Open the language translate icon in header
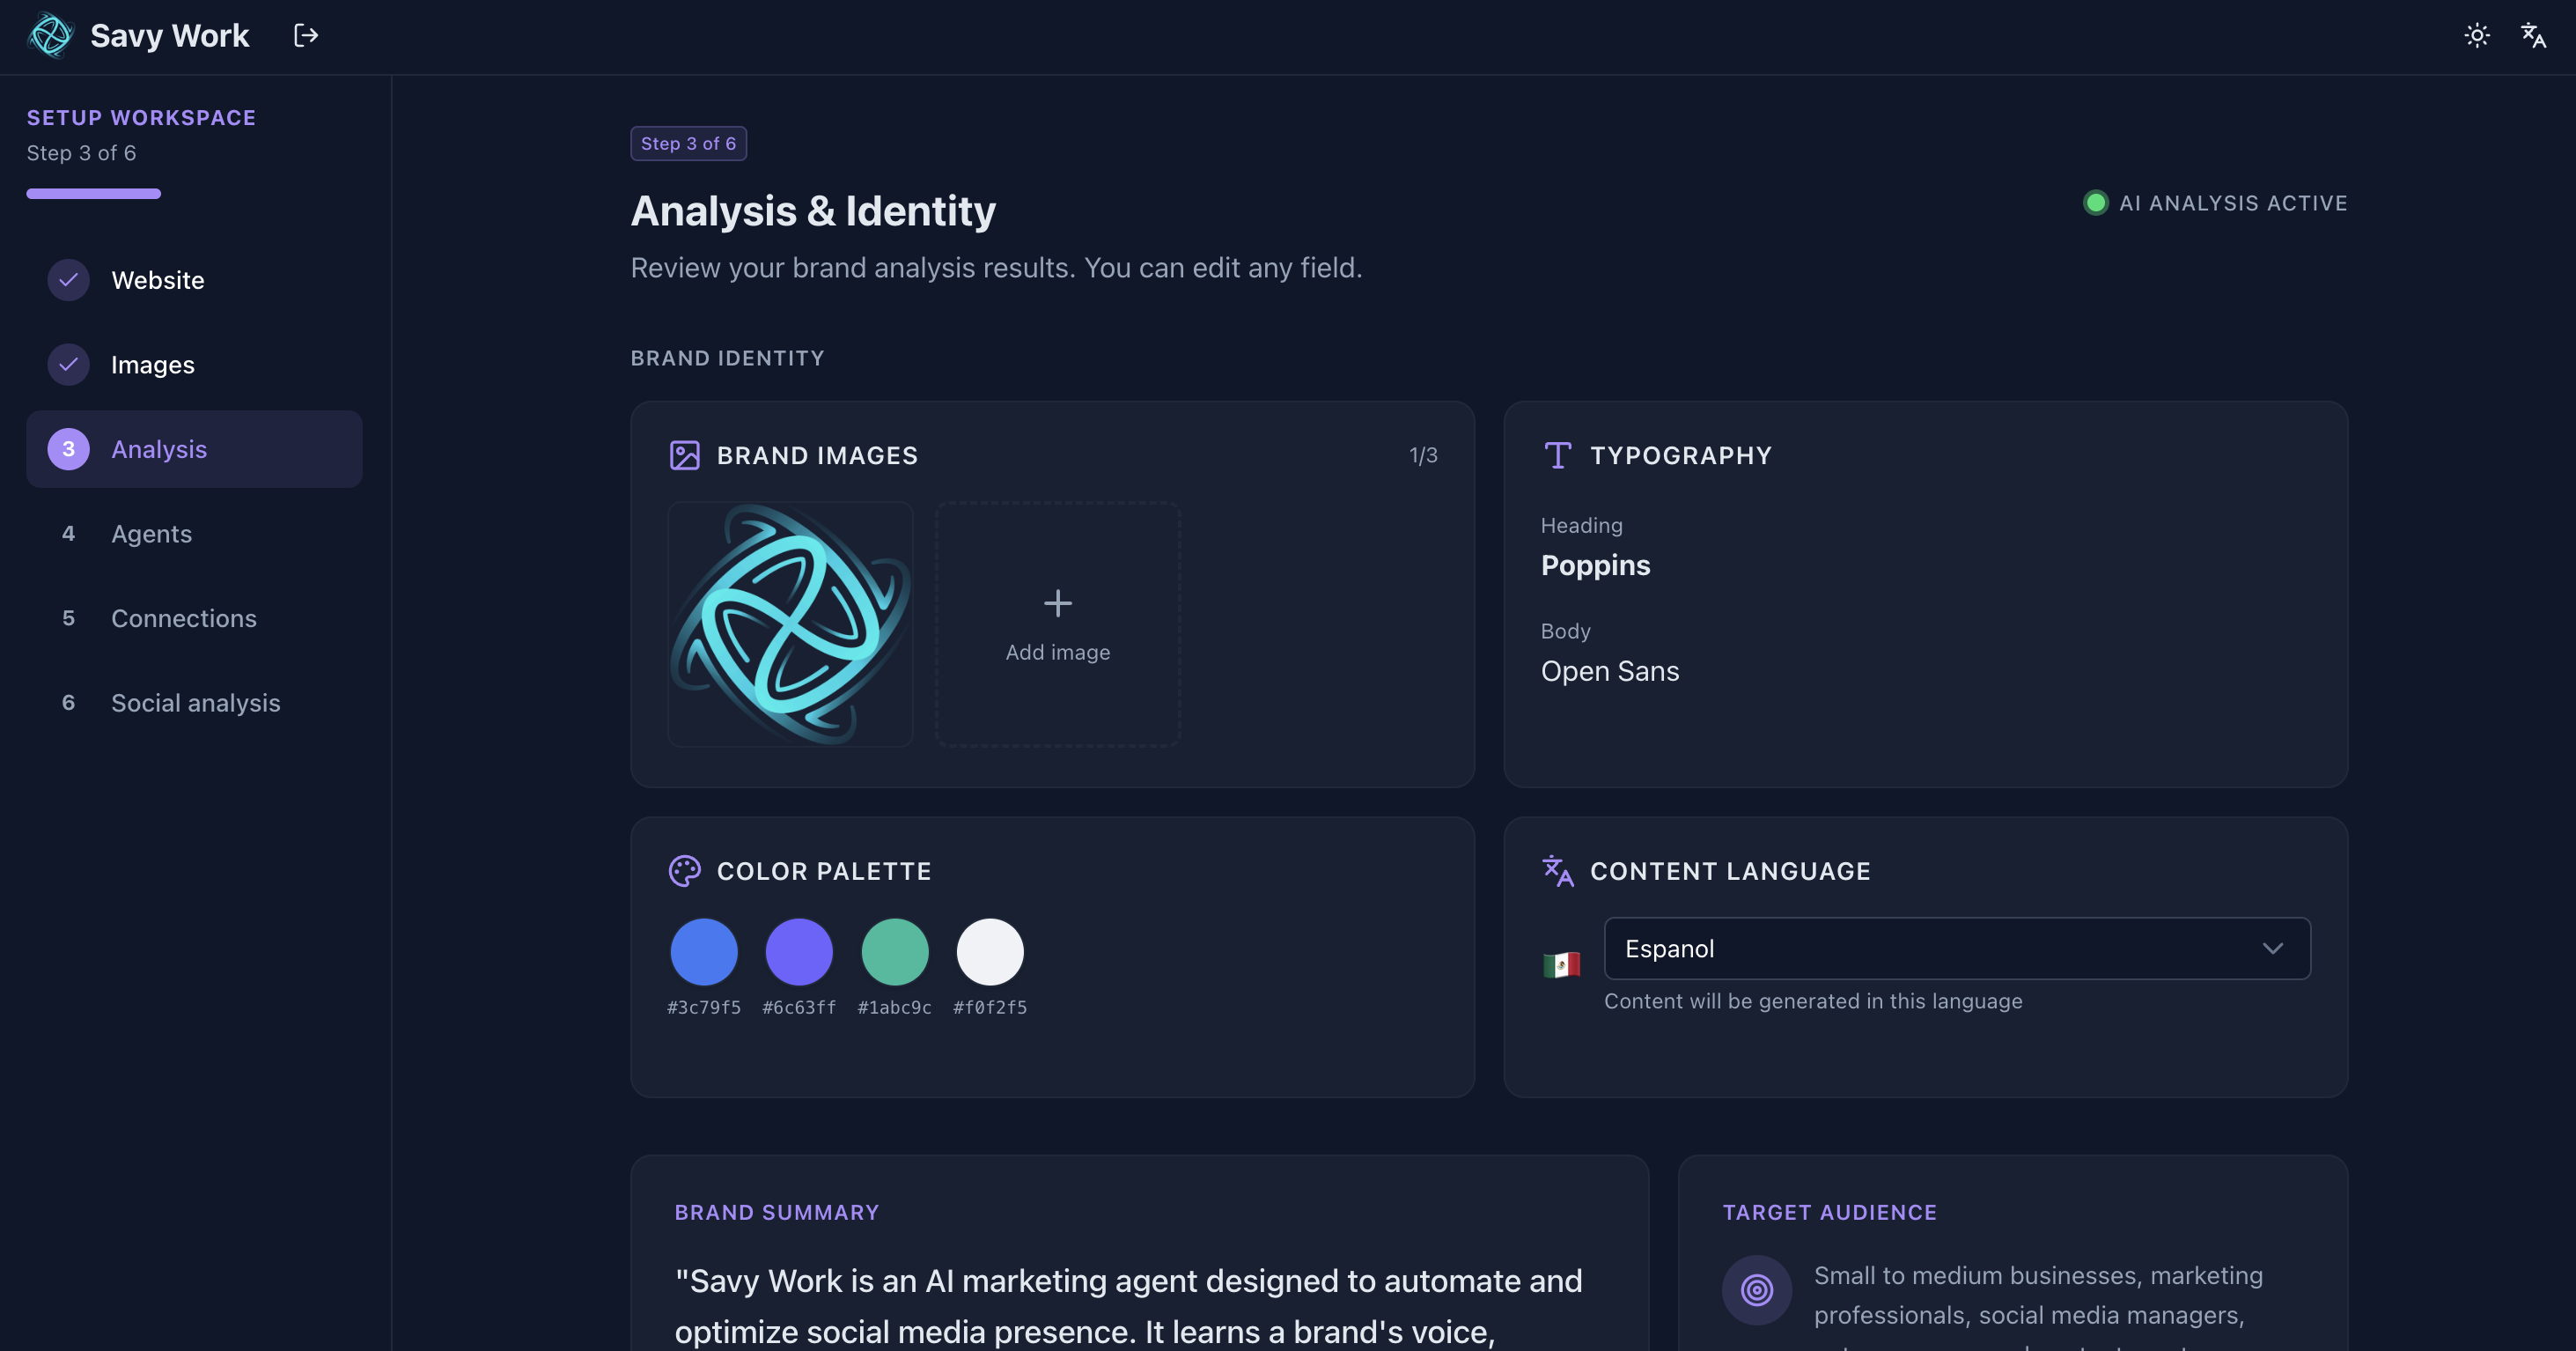 2532,36
